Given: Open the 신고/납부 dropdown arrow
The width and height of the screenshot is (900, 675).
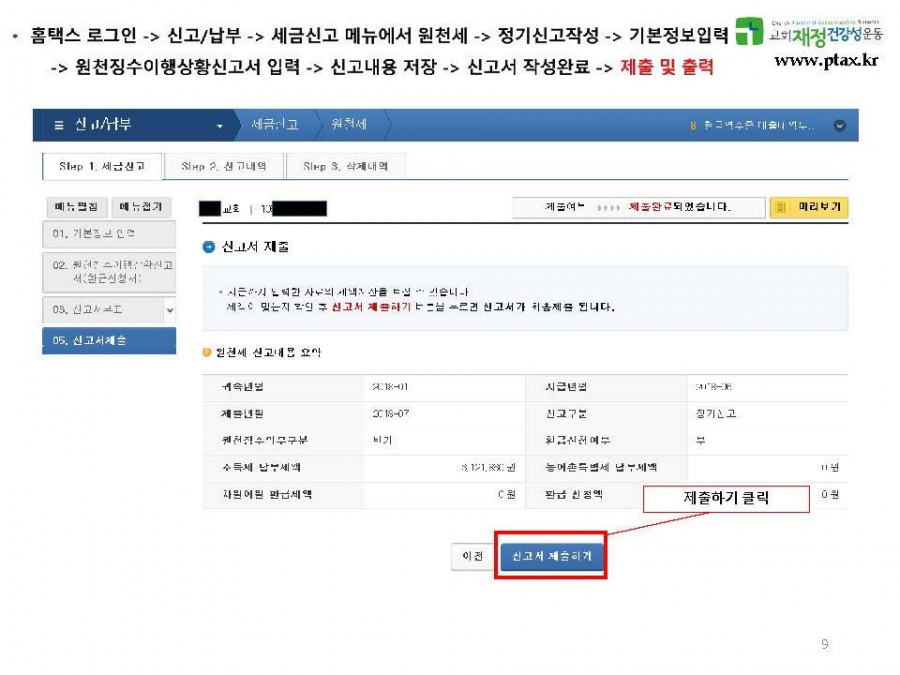Looking at the screenshot, I should [220, 126].
